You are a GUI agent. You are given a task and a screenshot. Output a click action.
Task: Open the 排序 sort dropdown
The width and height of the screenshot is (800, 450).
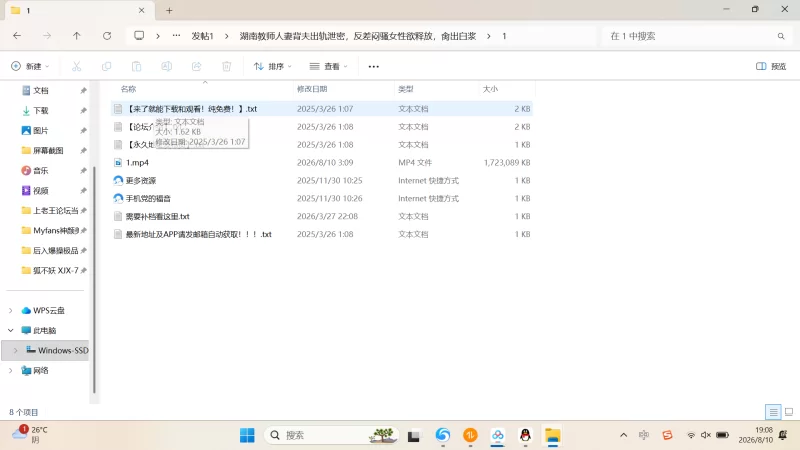(x=272, y=66)
